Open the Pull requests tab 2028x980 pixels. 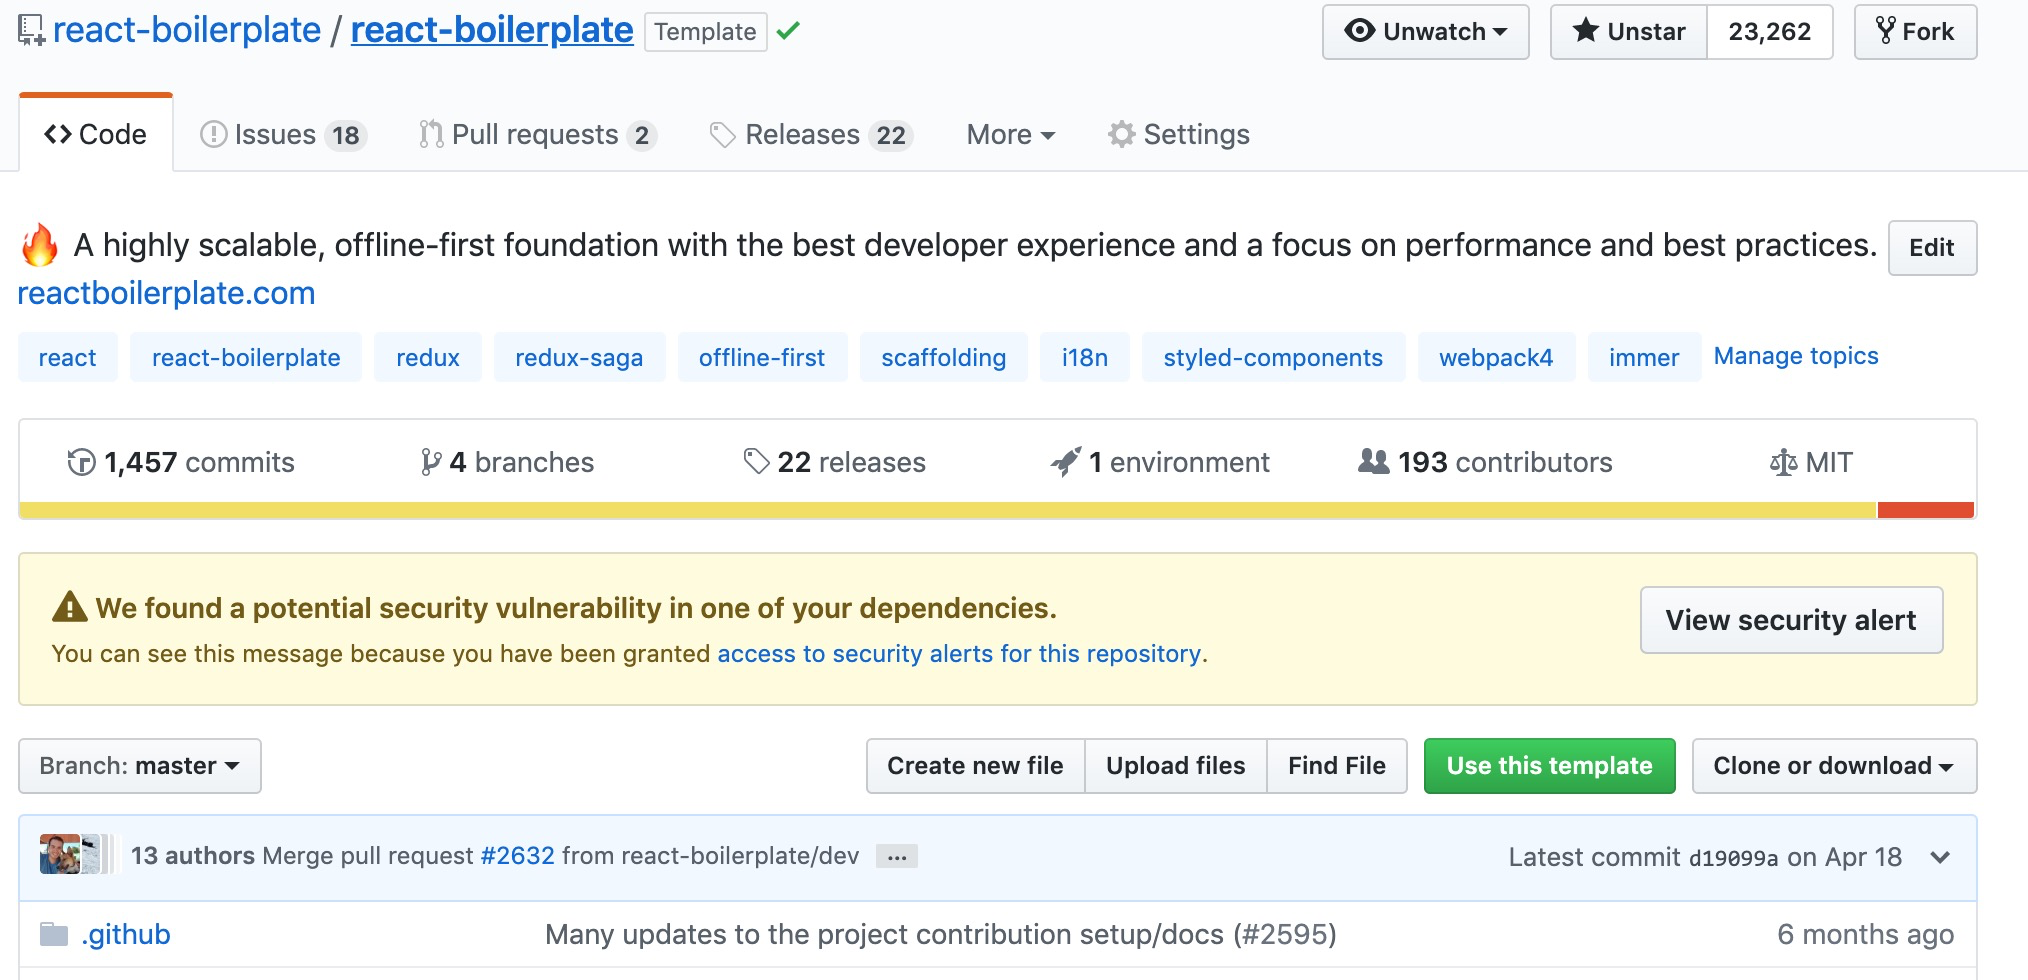[x=535, y=134]
